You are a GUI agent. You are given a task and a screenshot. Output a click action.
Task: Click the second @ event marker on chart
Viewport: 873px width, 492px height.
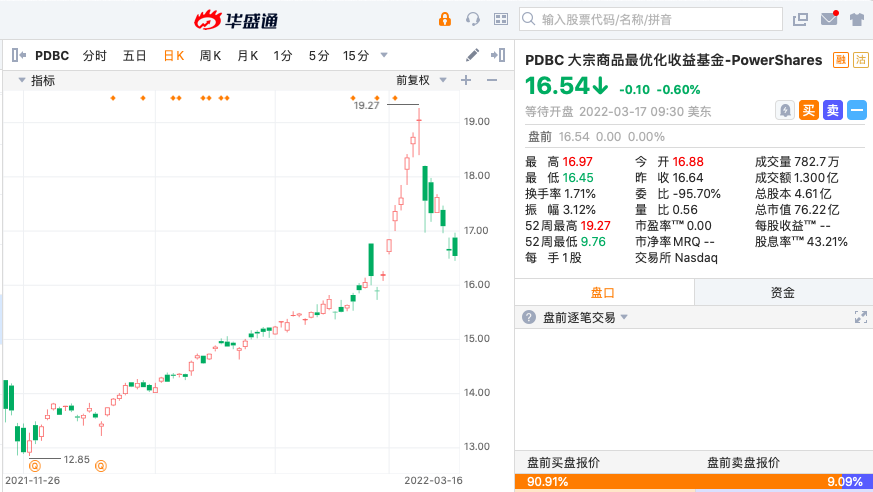[101, 466]
